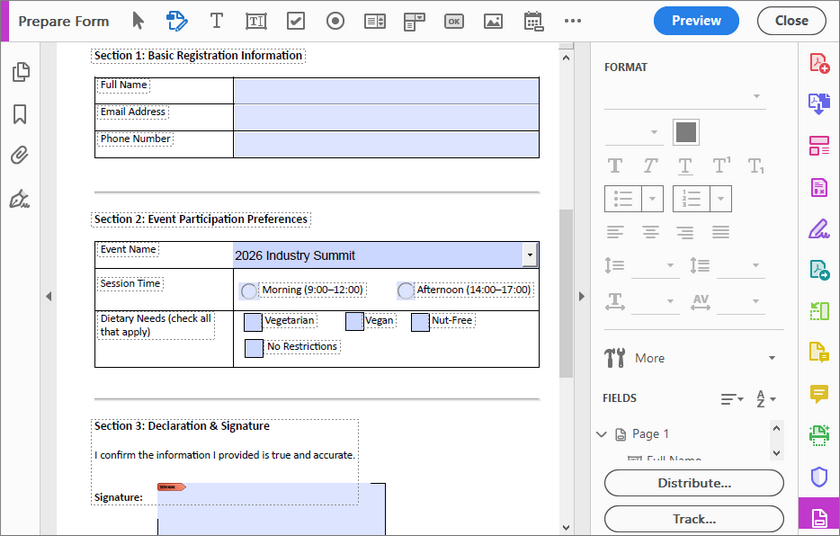840x536 pixels.
Task: Click the Signature field box
Action: click(x=271, y=509)
